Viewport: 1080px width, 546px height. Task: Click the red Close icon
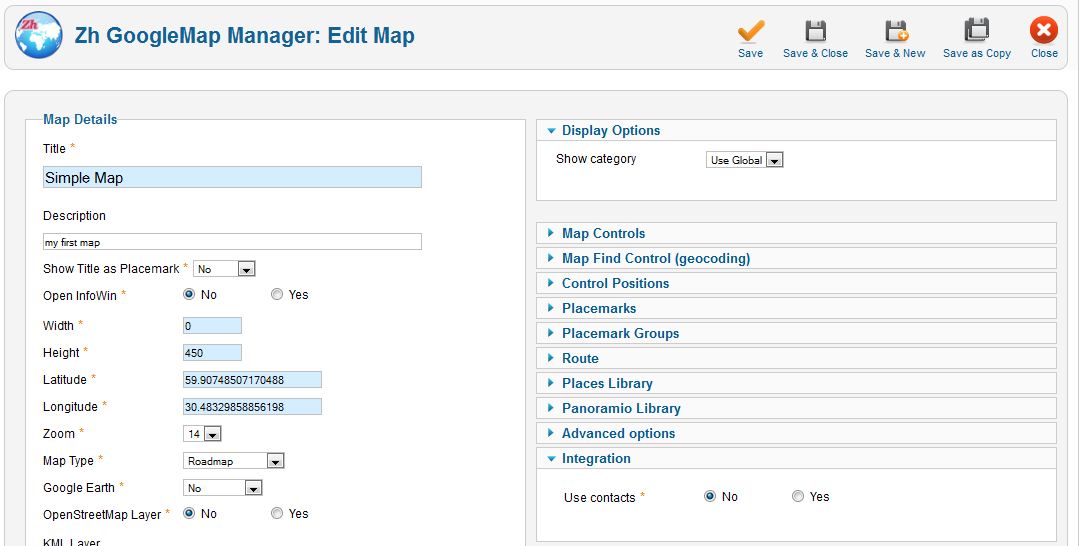[x=1044, y=31]
